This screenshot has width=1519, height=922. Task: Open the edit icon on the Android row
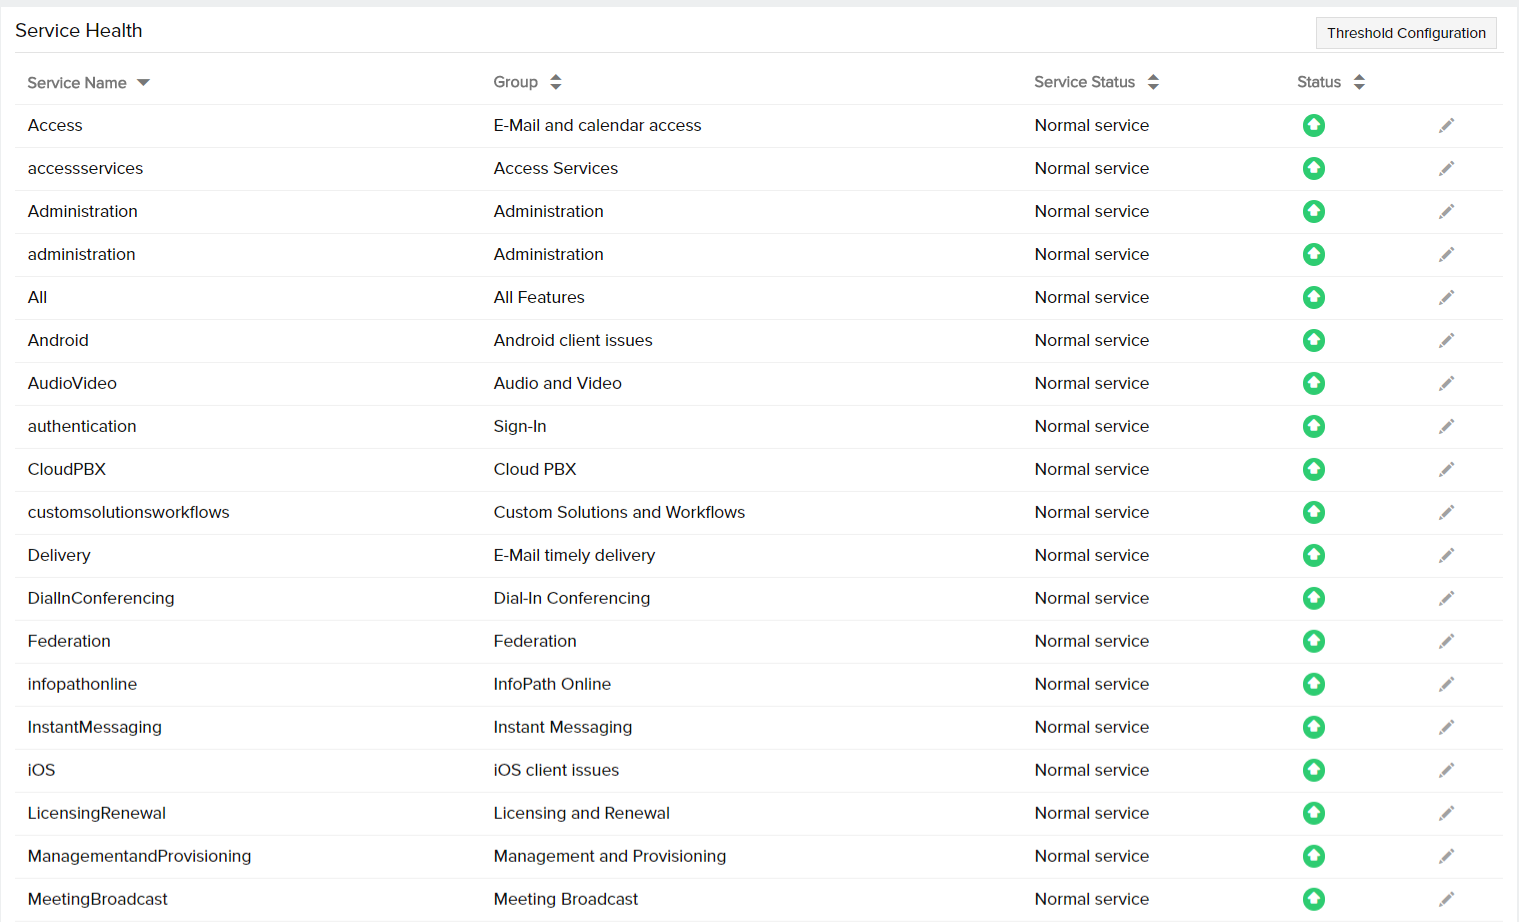pyautogui.click(x=1446, y=340)
